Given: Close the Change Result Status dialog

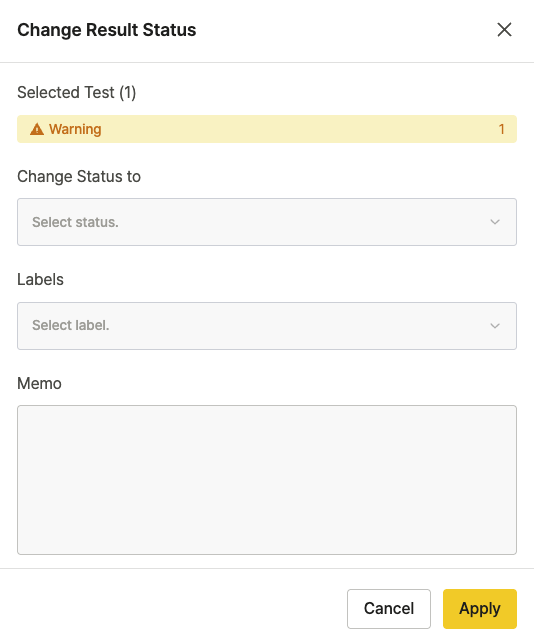Looking at the screenshot, I should coord(504,30).
